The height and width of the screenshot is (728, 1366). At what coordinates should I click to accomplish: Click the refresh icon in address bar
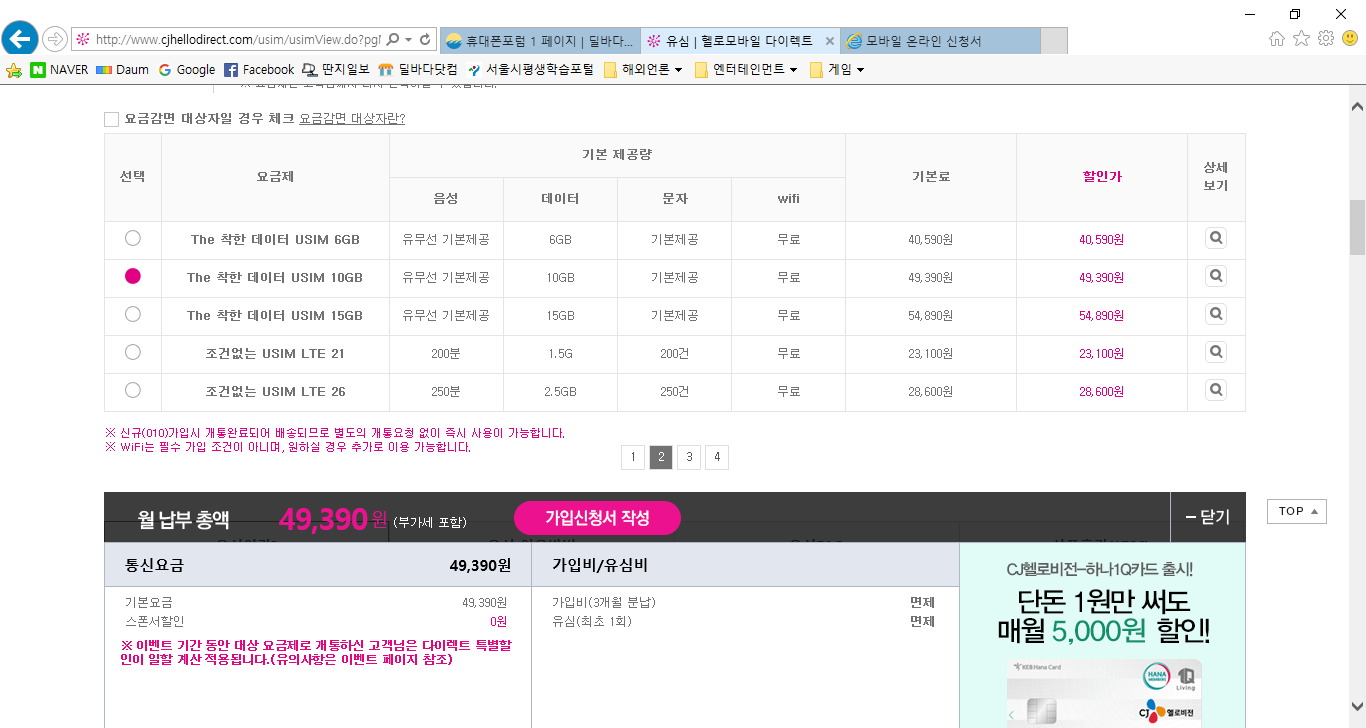(x=425, y=40)
